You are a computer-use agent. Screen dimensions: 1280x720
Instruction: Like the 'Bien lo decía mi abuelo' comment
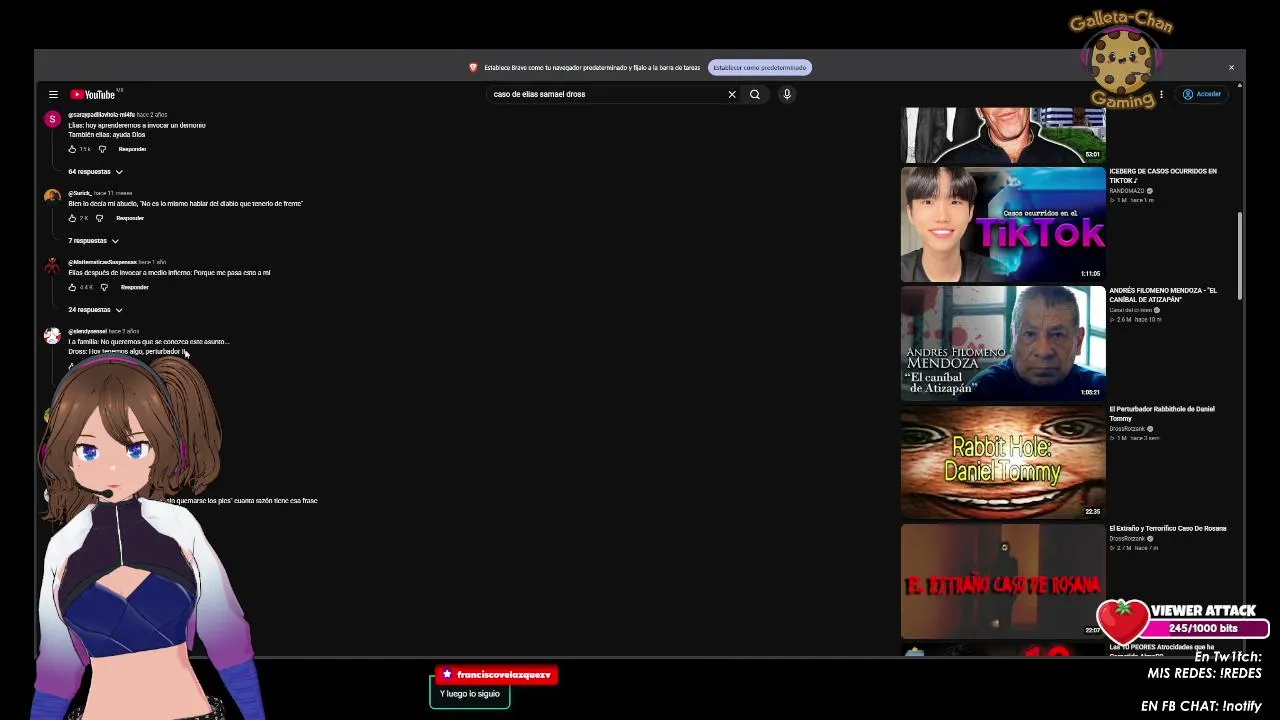click(72, 218)
